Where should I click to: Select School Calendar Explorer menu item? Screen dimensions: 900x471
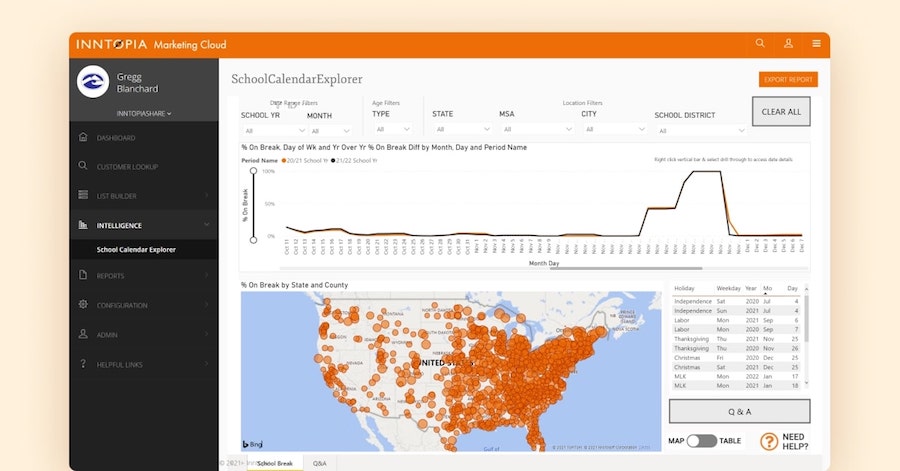click(x=136, y=249)
